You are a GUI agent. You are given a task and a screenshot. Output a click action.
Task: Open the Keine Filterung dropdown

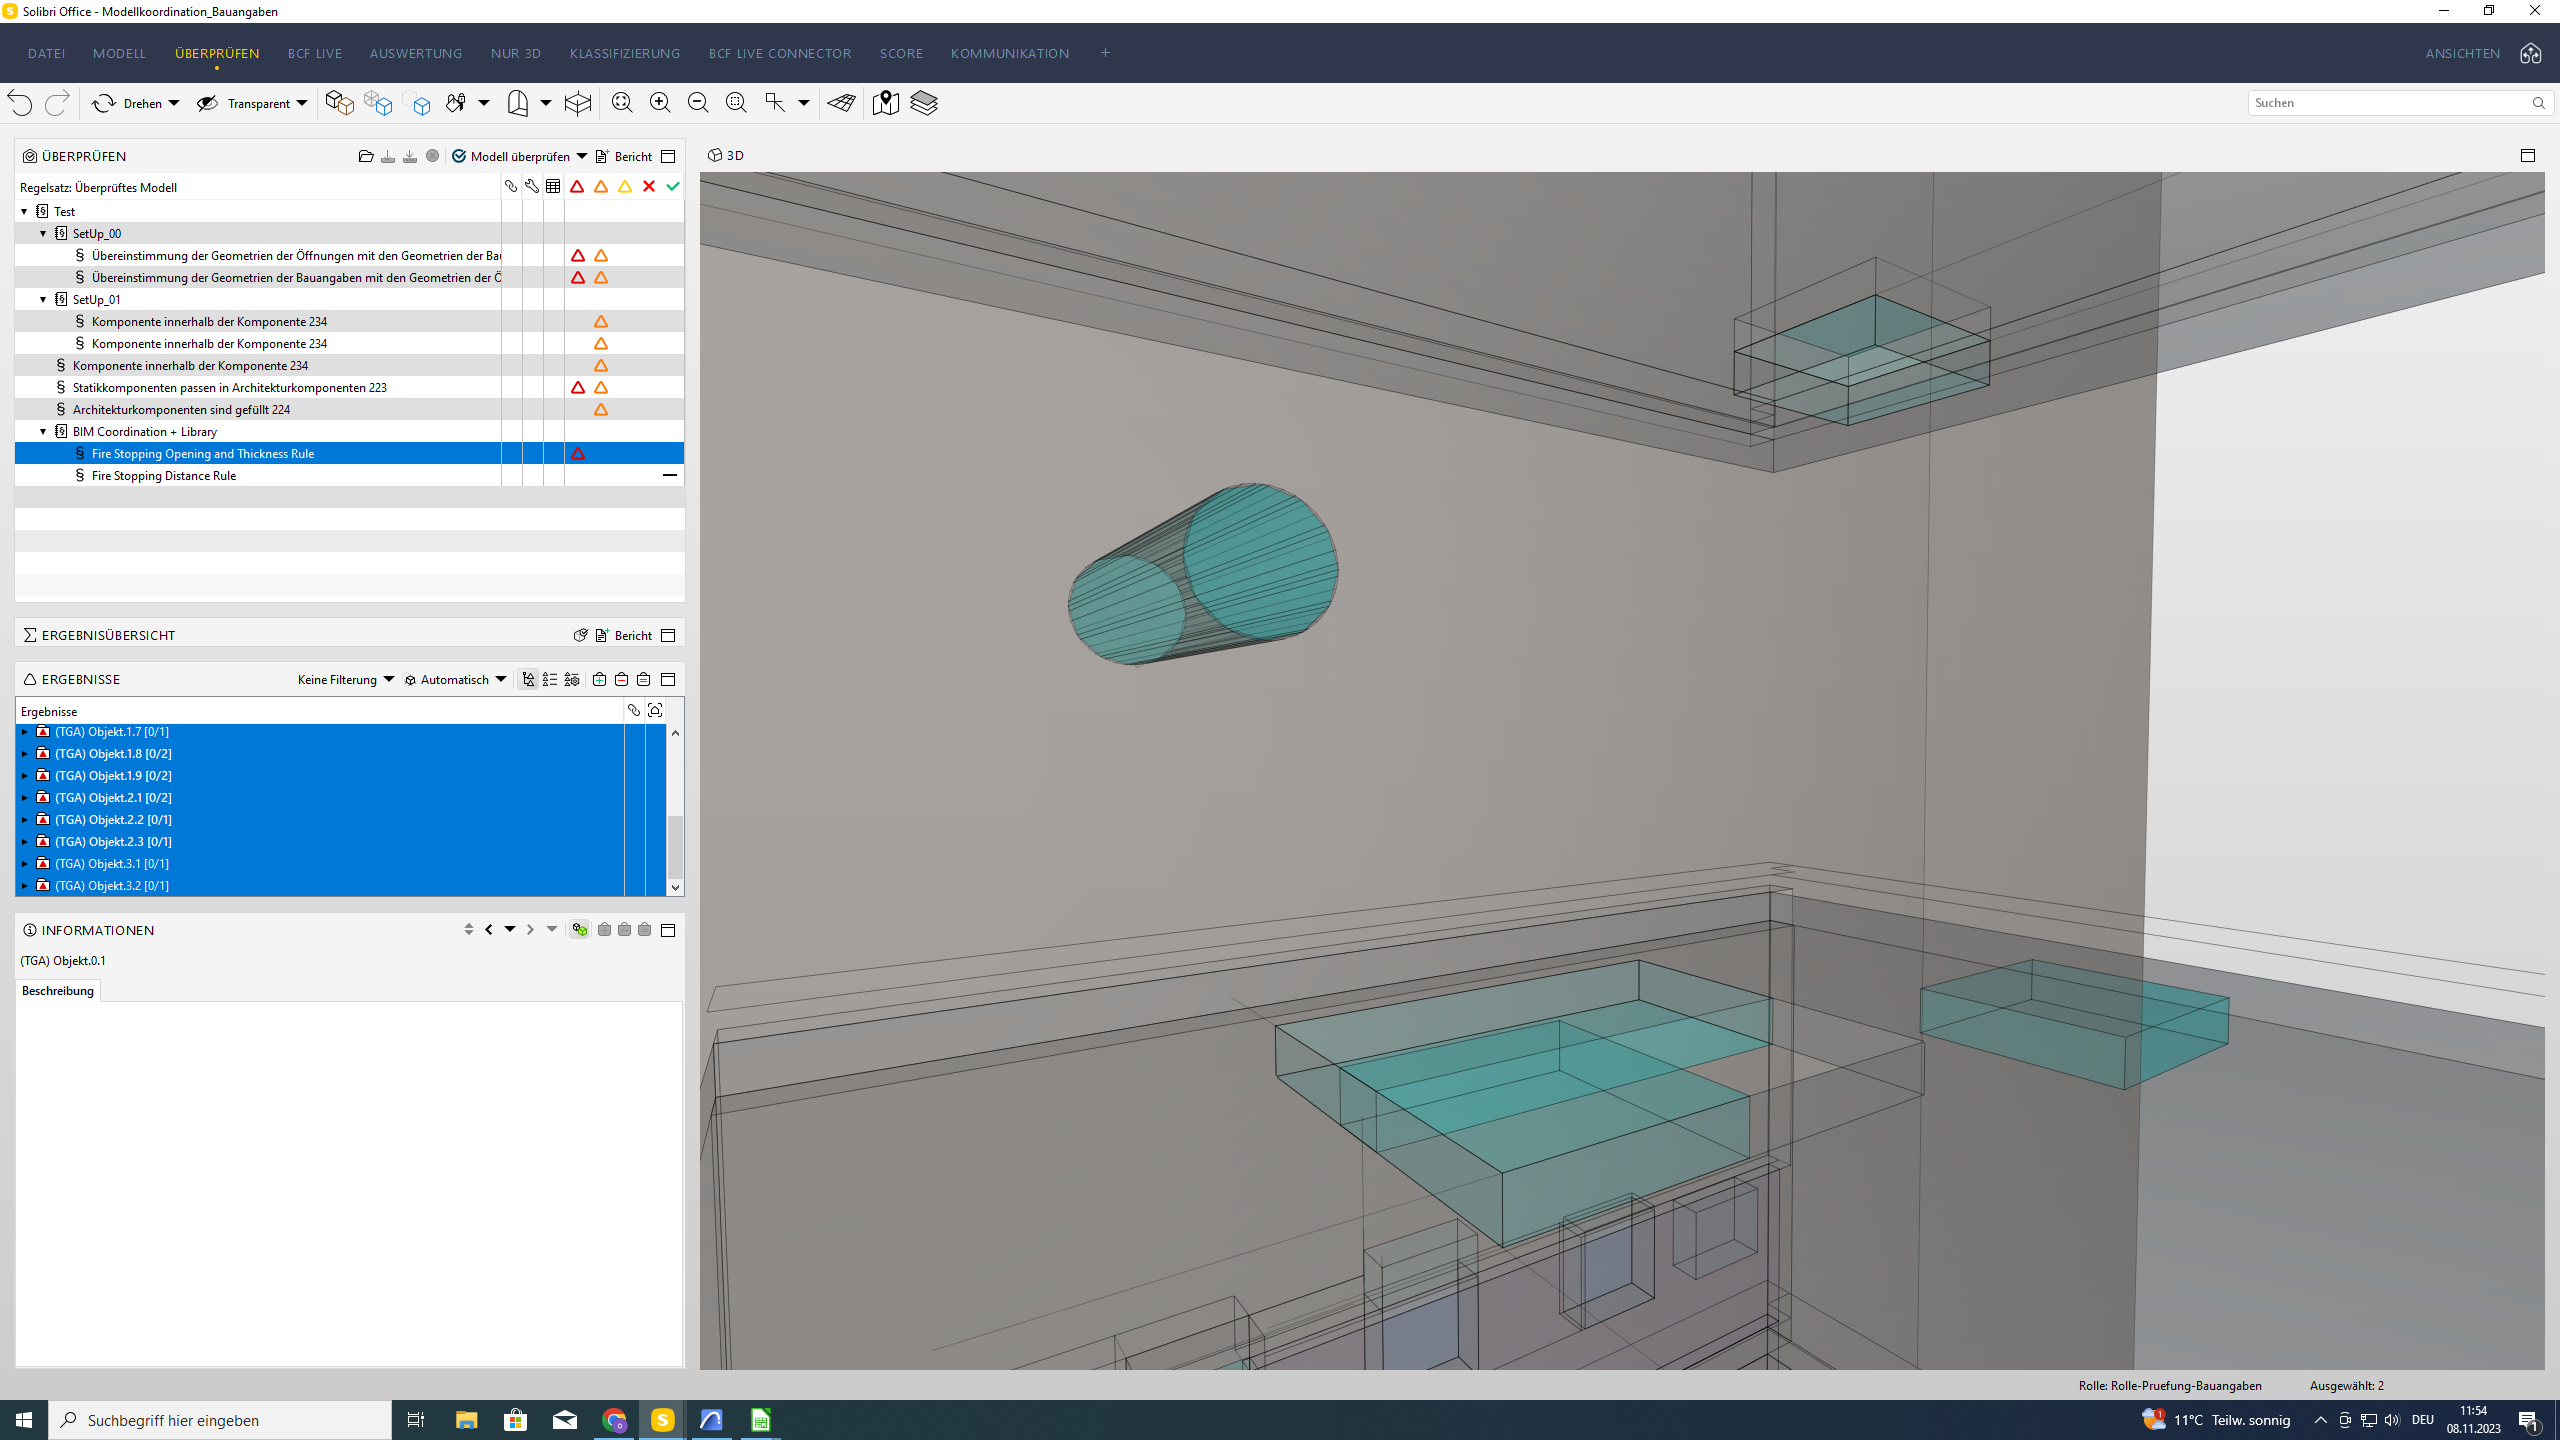pyautogui.click(x=345, y=679)
